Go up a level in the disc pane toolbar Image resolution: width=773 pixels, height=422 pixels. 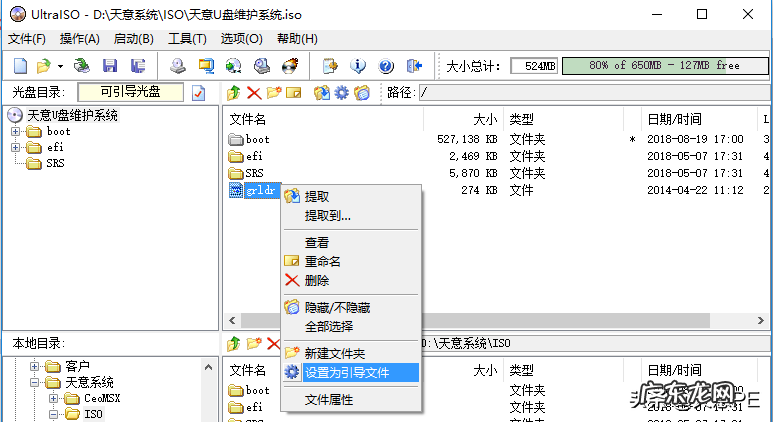[x=234, y=92]
